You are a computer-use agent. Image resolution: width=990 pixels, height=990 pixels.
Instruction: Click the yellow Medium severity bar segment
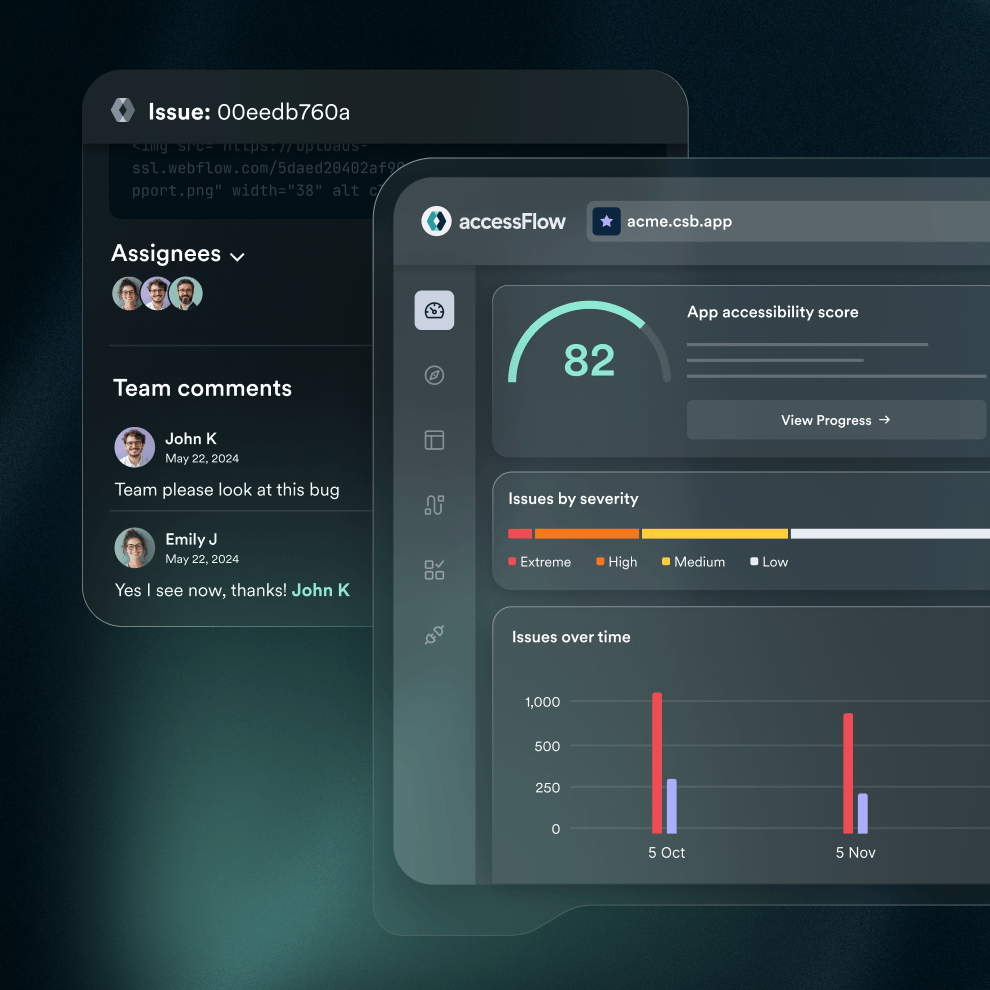[714, 534]
